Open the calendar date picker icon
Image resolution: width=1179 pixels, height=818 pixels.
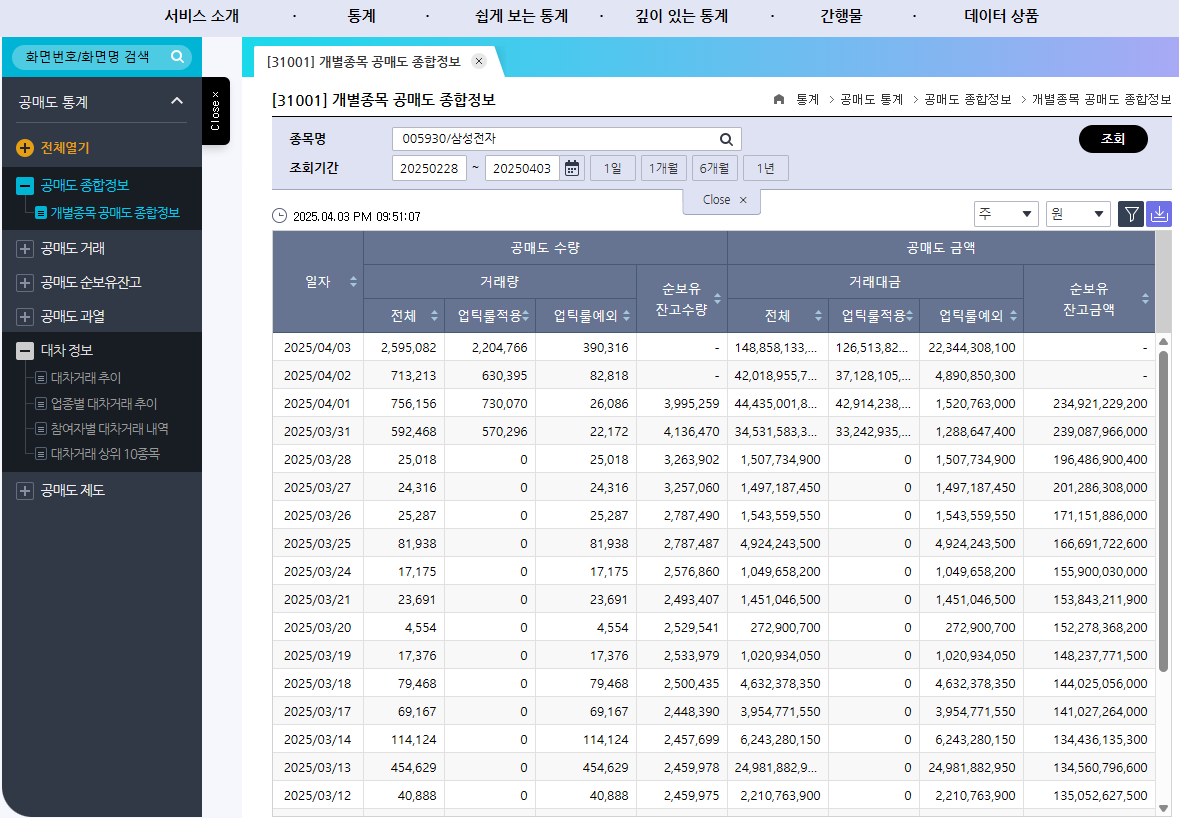click(x=571, y=168)
